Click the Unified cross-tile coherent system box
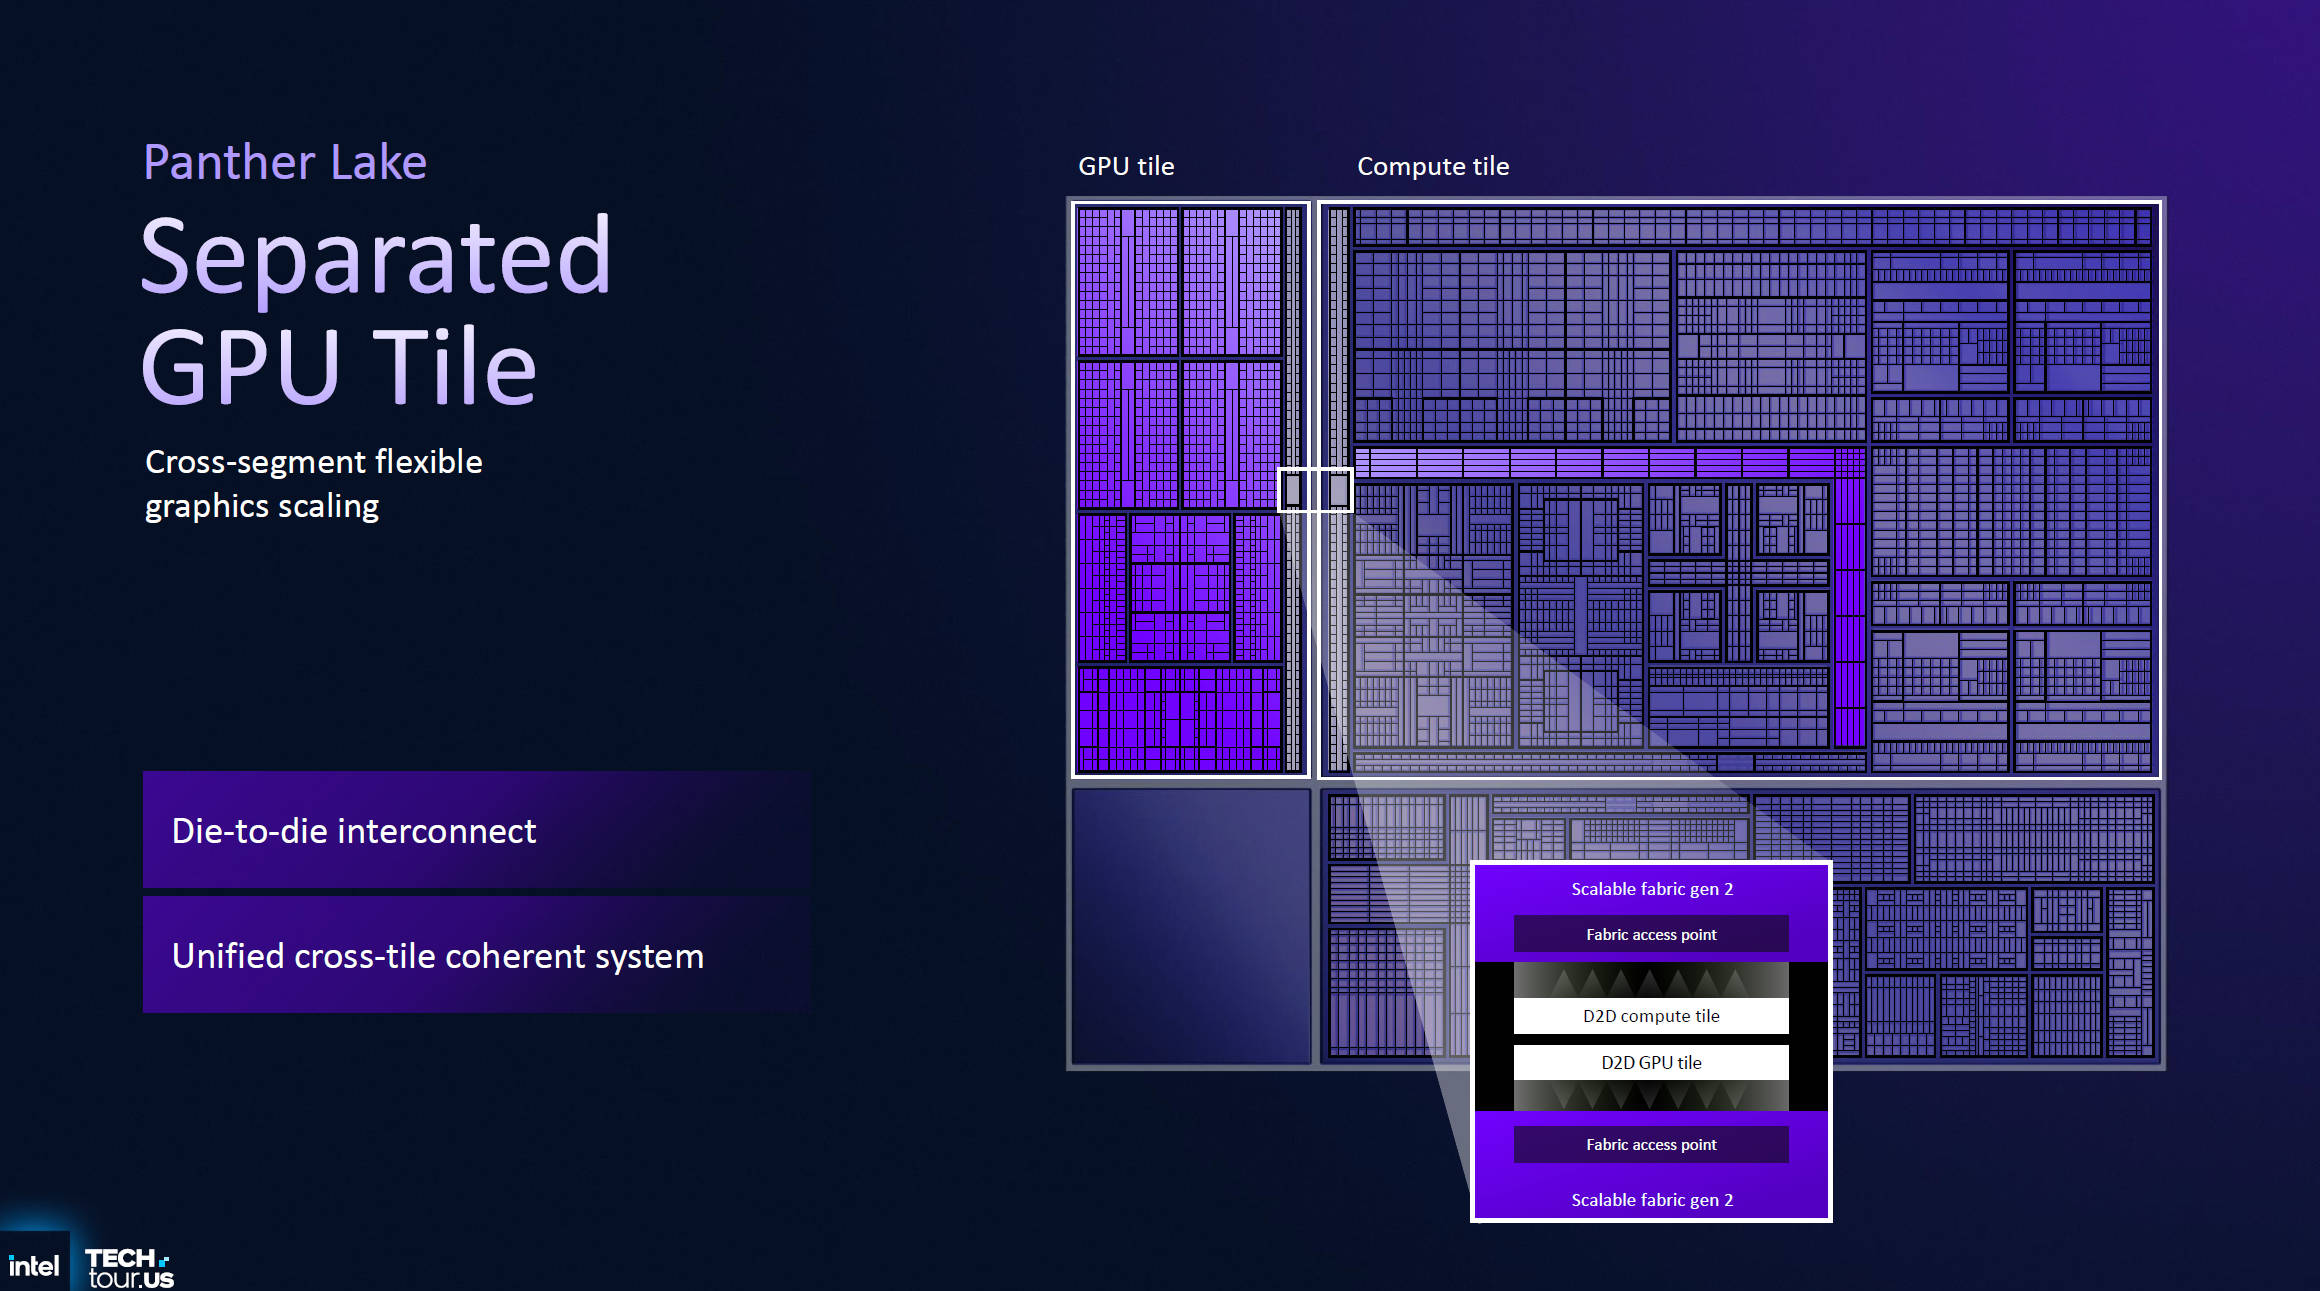The height and width of the screenshot is (1291, 2320). point(476,955)
